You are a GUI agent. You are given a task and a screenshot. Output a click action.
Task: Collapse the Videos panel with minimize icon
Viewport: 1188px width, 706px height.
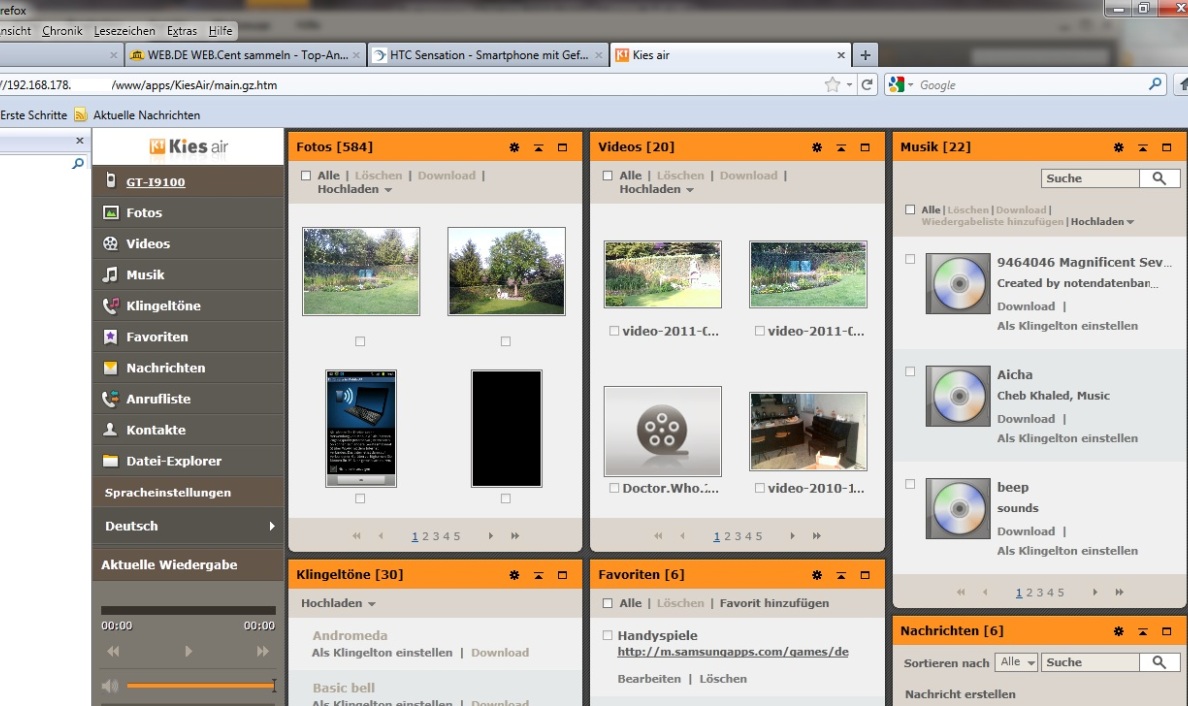click(x=841, y=148)
